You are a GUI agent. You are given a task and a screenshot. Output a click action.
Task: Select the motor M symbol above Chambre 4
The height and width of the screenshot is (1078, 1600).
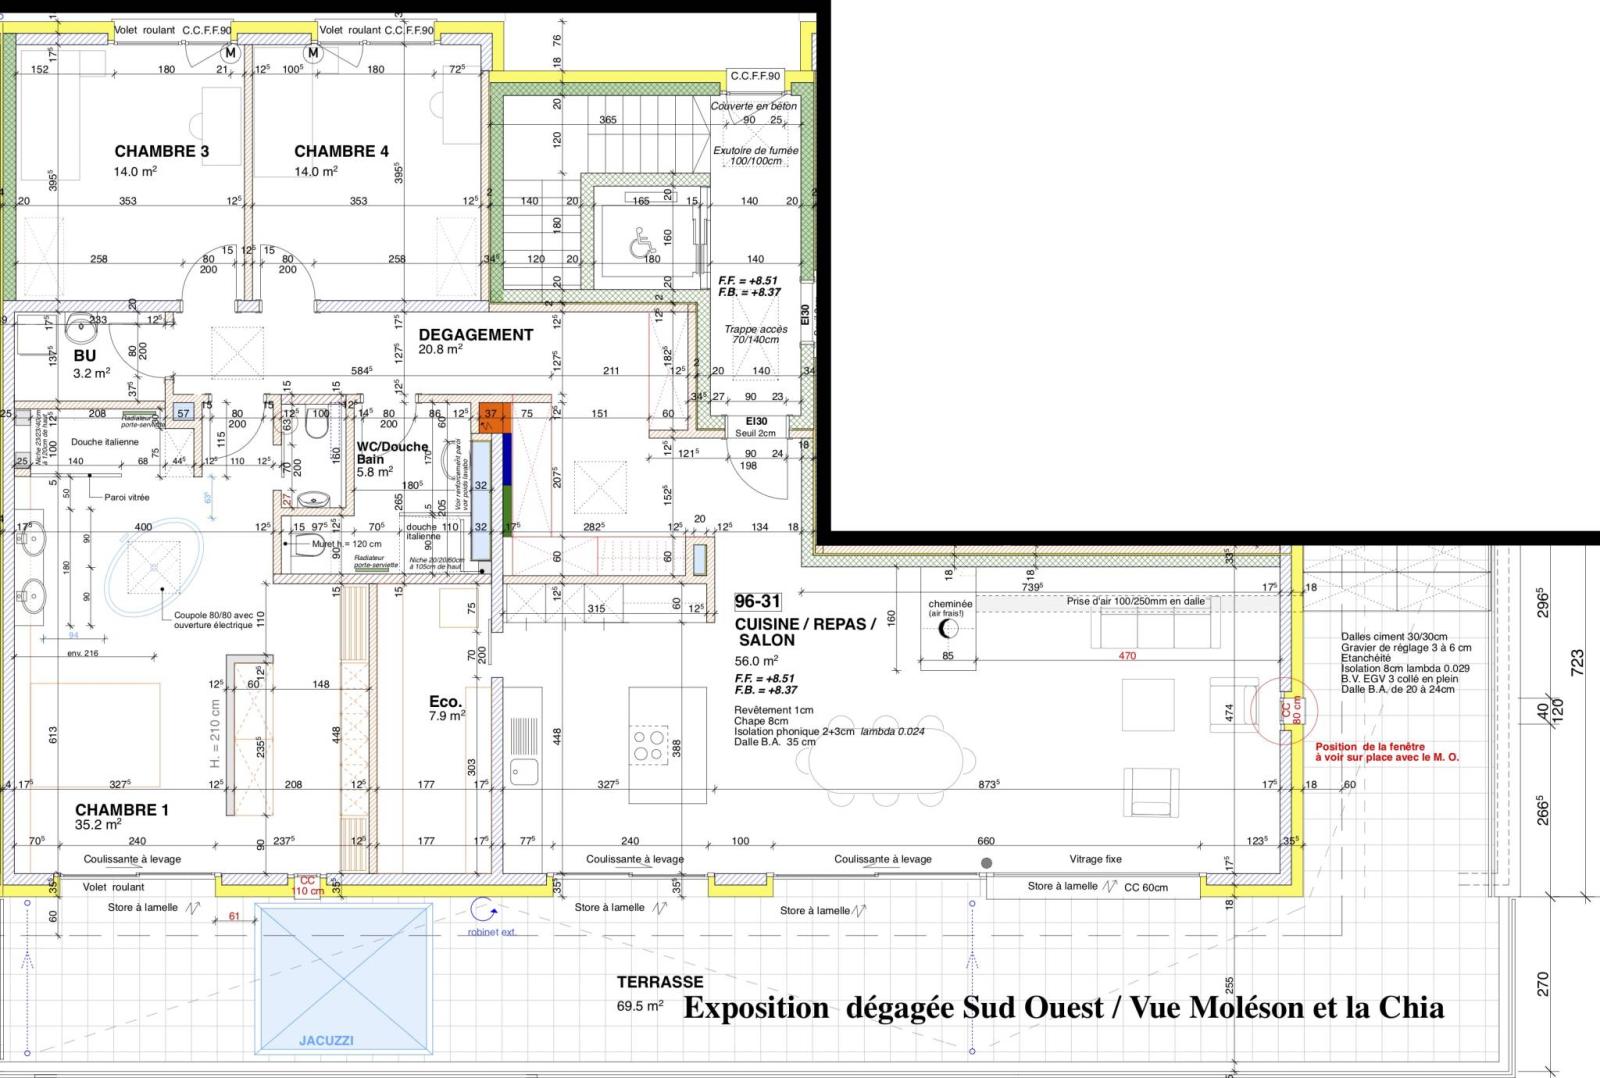pos(313,53)
